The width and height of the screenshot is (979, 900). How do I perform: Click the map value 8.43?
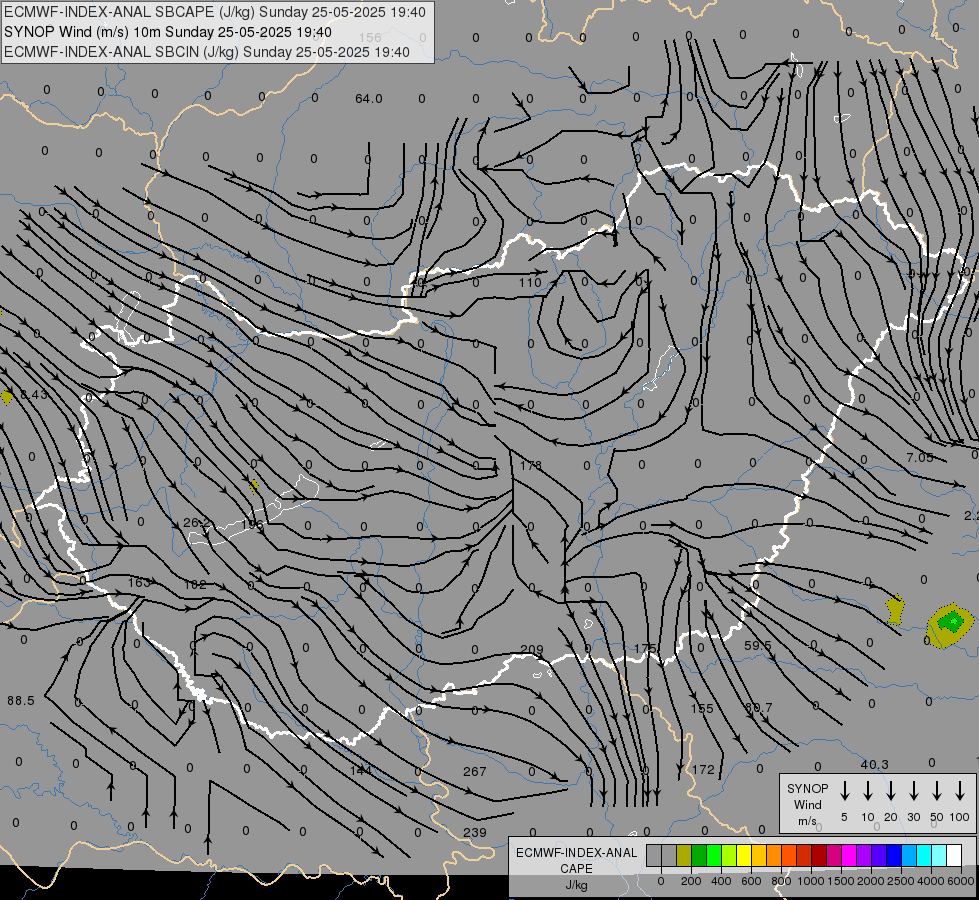click(x=34, y=394)
